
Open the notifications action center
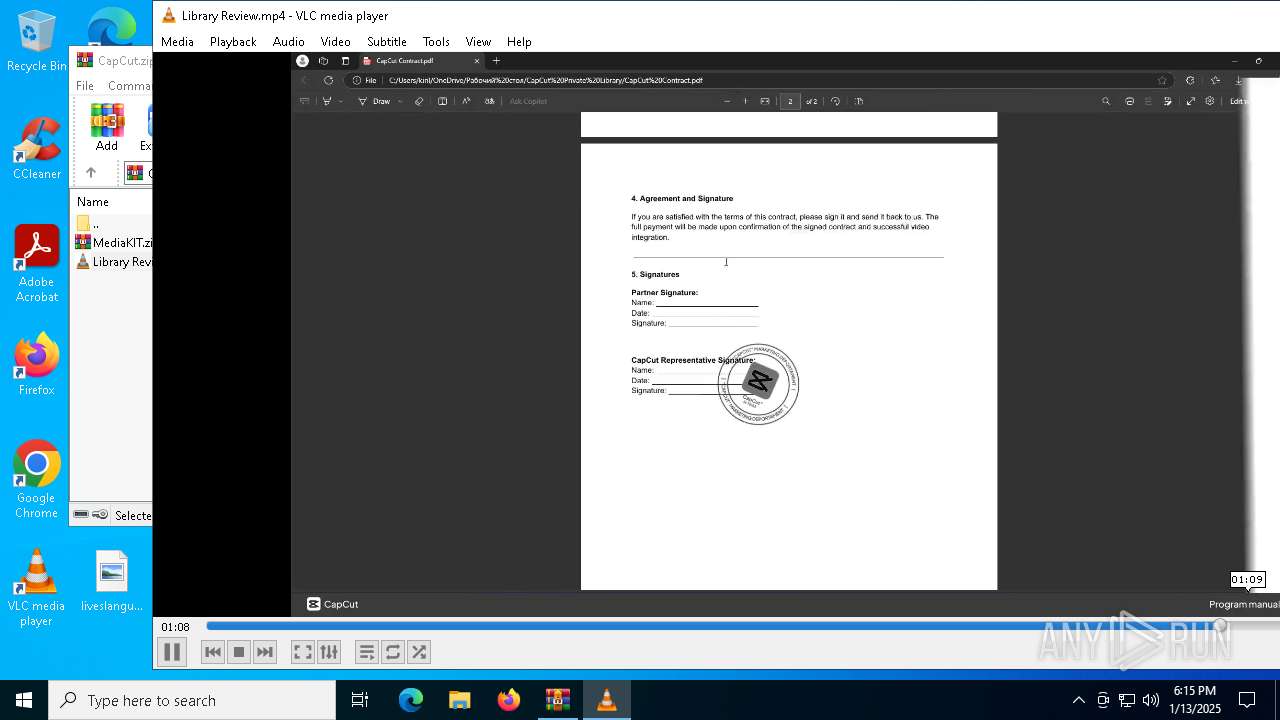(x=1247, y=700)
